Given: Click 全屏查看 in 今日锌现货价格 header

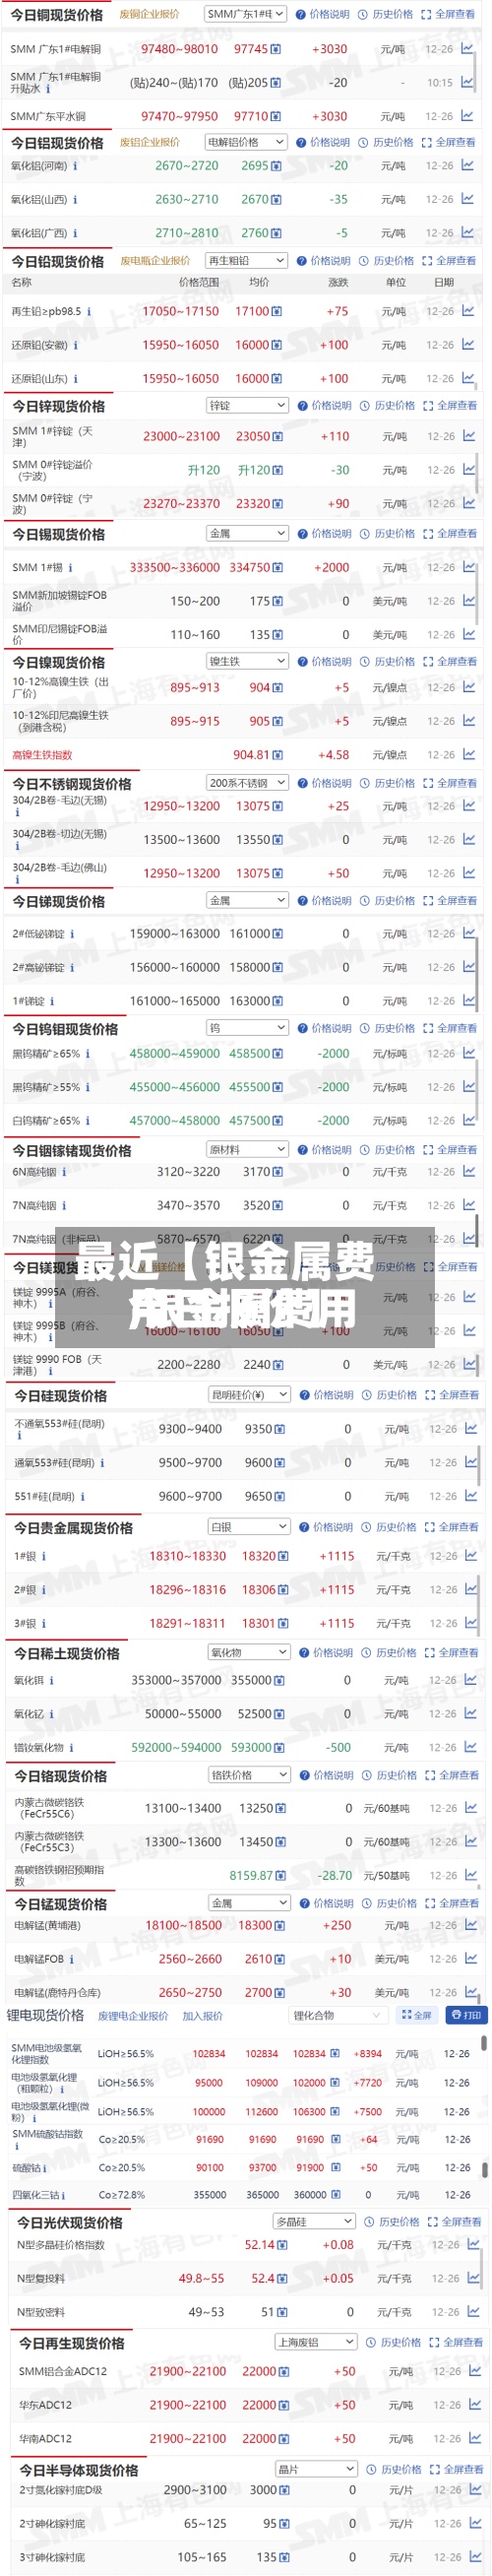Looking at the screenshot, I should pyautogui.click(x=450, y=406).
